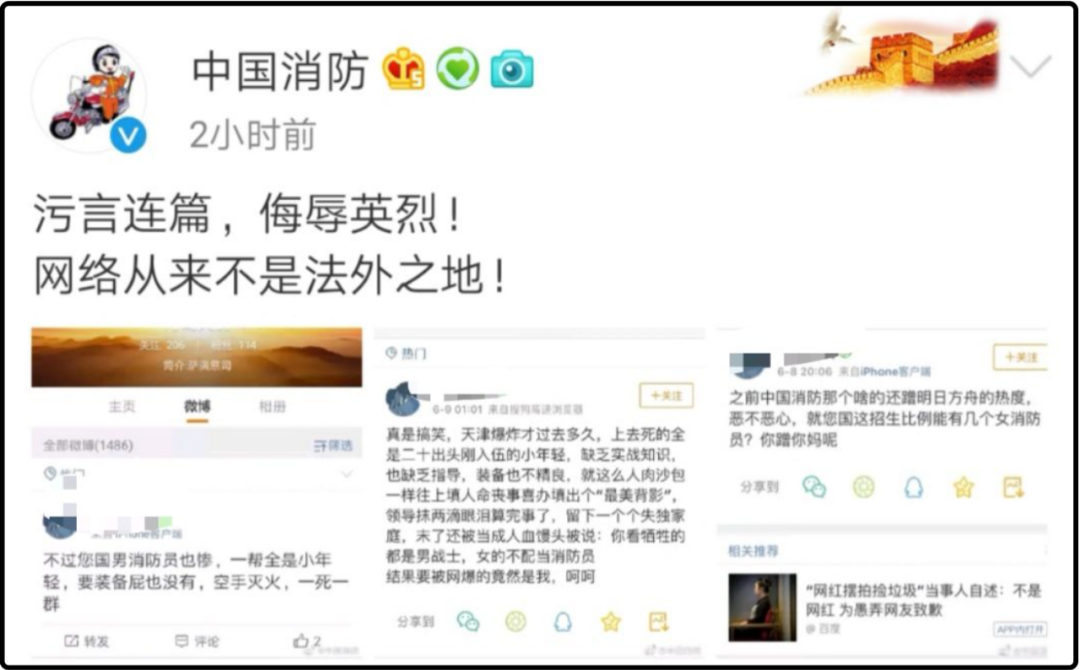Save right post as image icon
Viewport: 1080px width, 670px height.
1013,487
